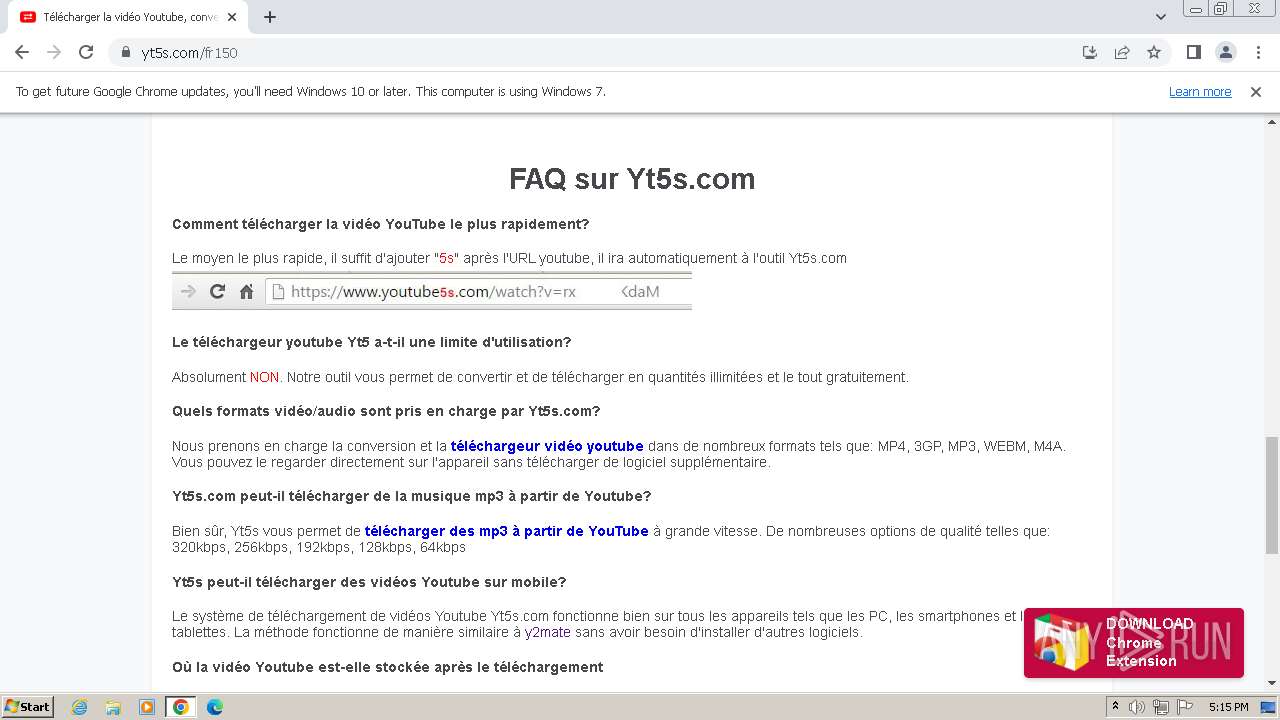Open the Chrome three-dot menu

[1258, 52]
